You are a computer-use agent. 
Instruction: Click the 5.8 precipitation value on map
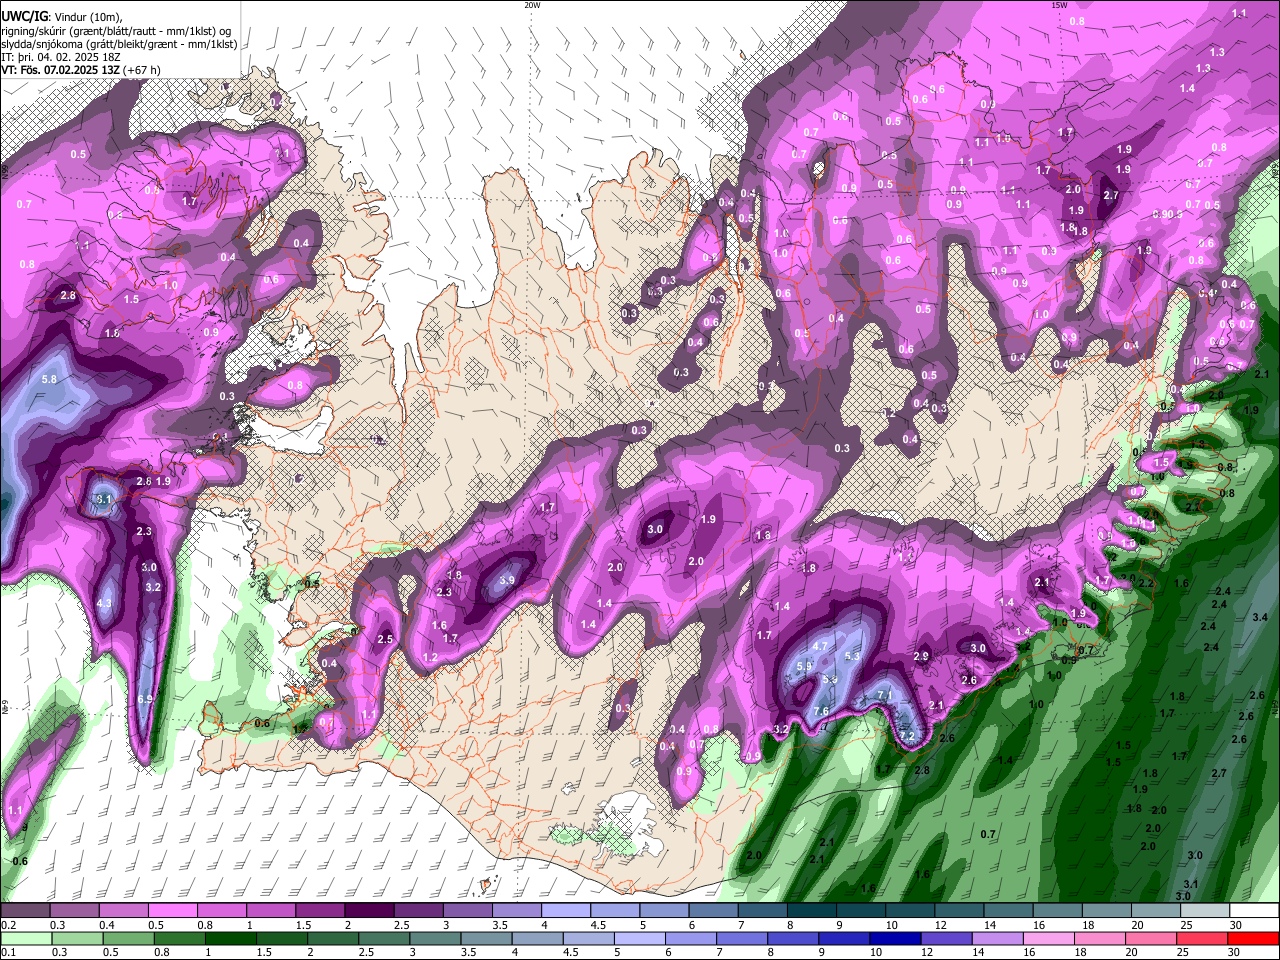(x=50, y=380)
